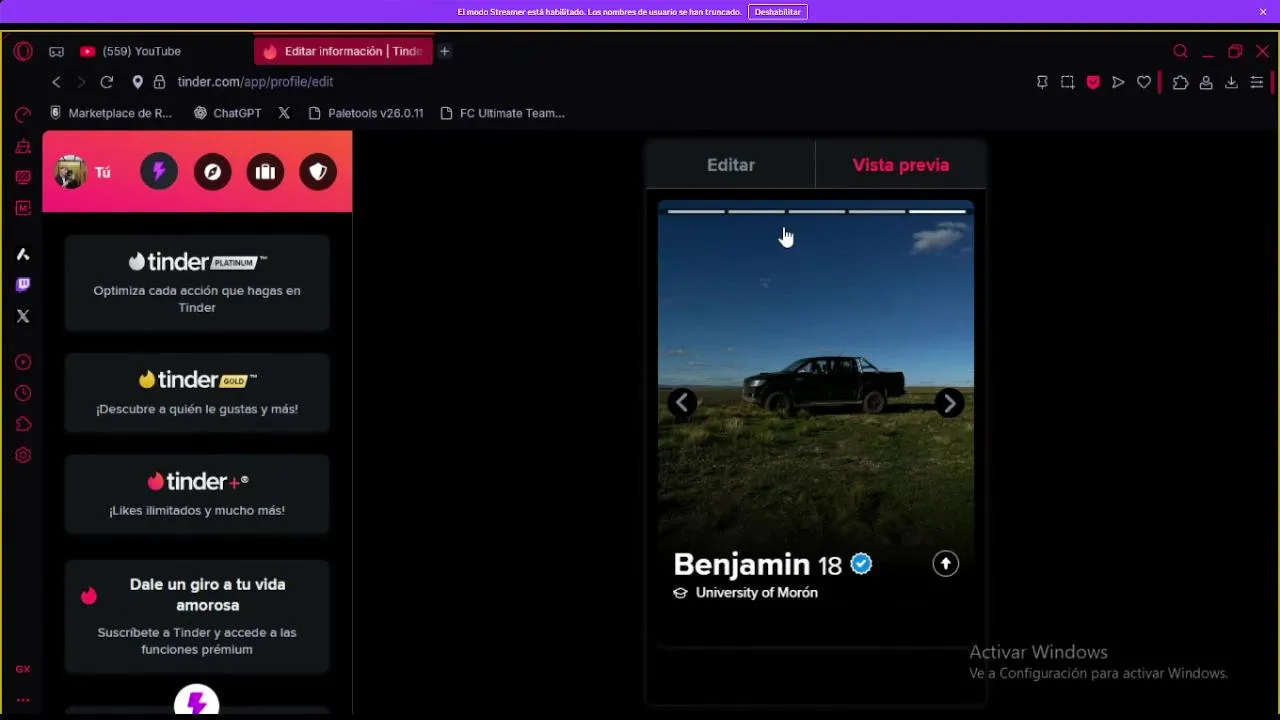
Task: Add page to bookmarks heart icon
Action: pos(1144,82)
